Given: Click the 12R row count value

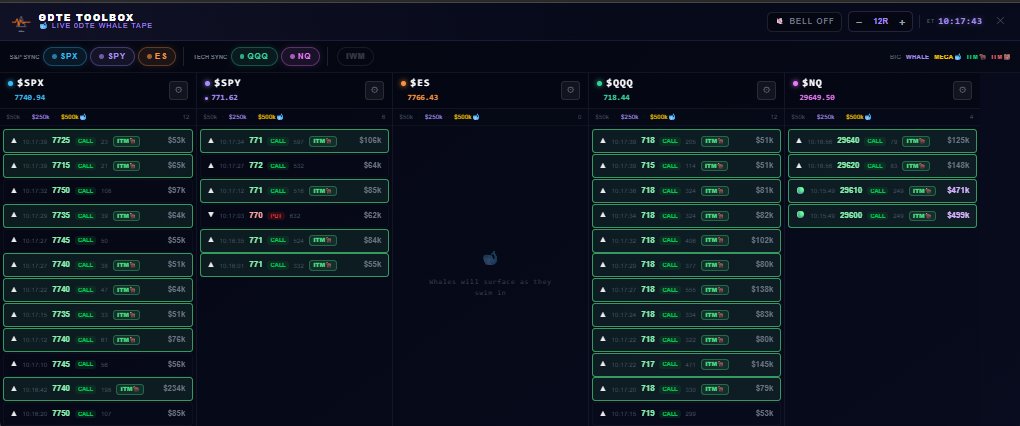Looking at the screenshot, I should pos(880,21).
